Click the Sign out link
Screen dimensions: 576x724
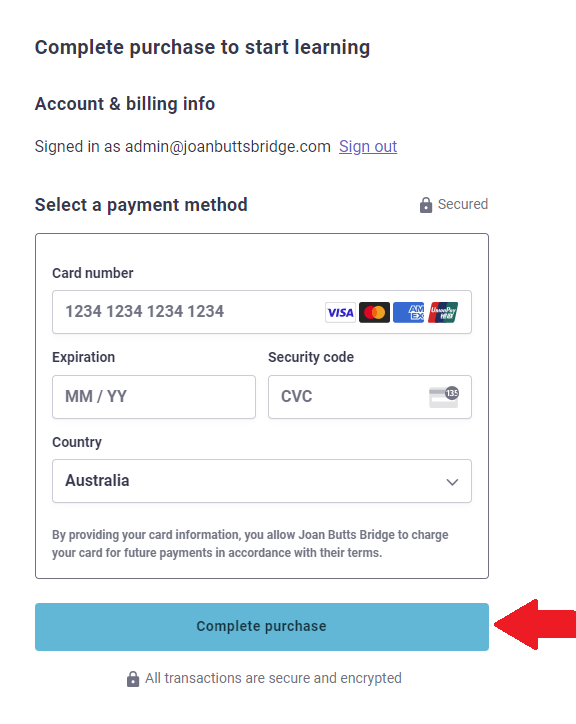(368, 147)
